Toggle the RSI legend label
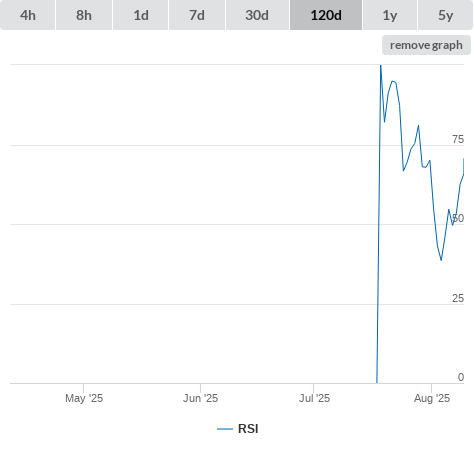Viewport: 474px width, 455px height. pos(248,429)
